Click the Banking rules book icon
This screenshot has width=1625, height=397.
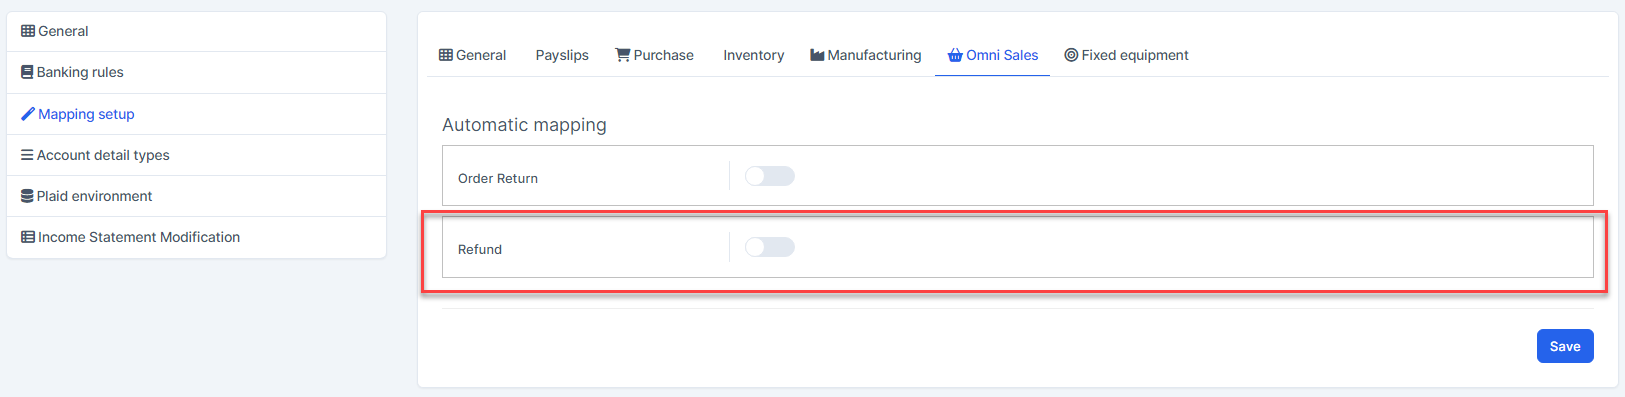[x=27, y=72]
